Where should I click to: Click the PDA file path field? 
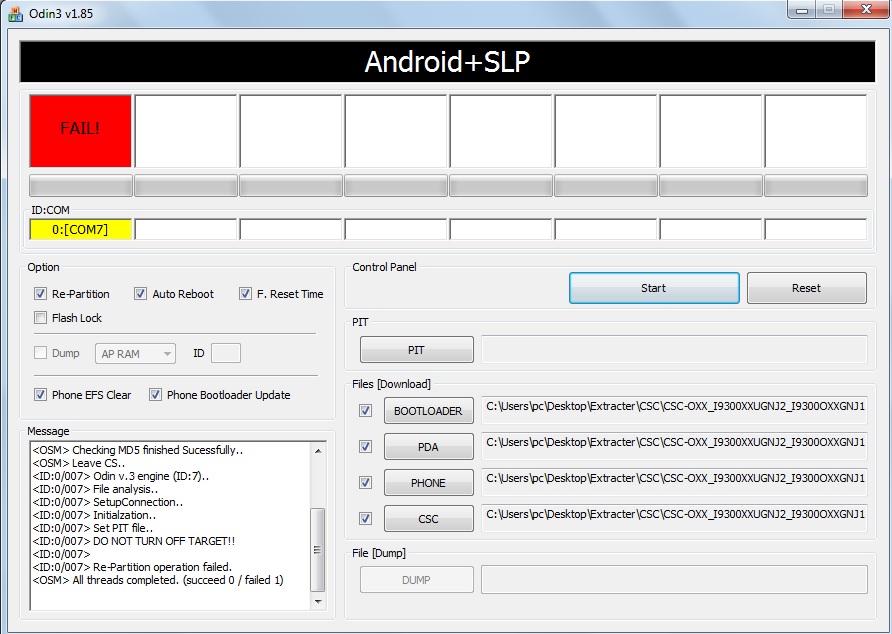[675, 447]
